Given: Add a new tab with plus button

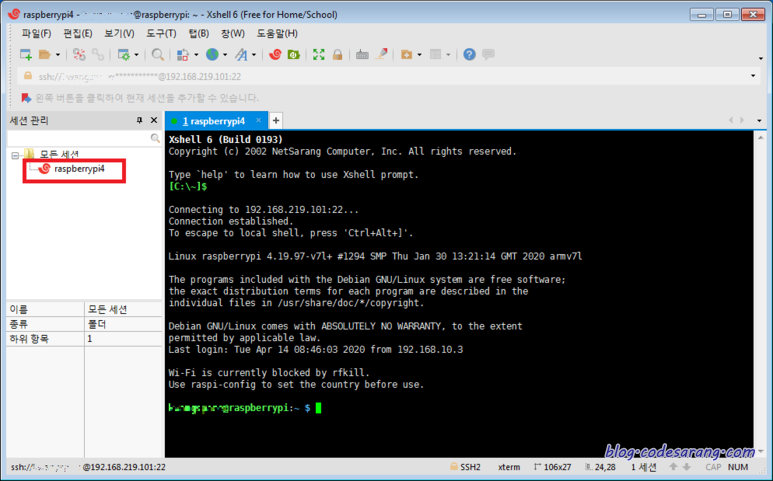Looking at the screenshot, I should click(276, 121).
